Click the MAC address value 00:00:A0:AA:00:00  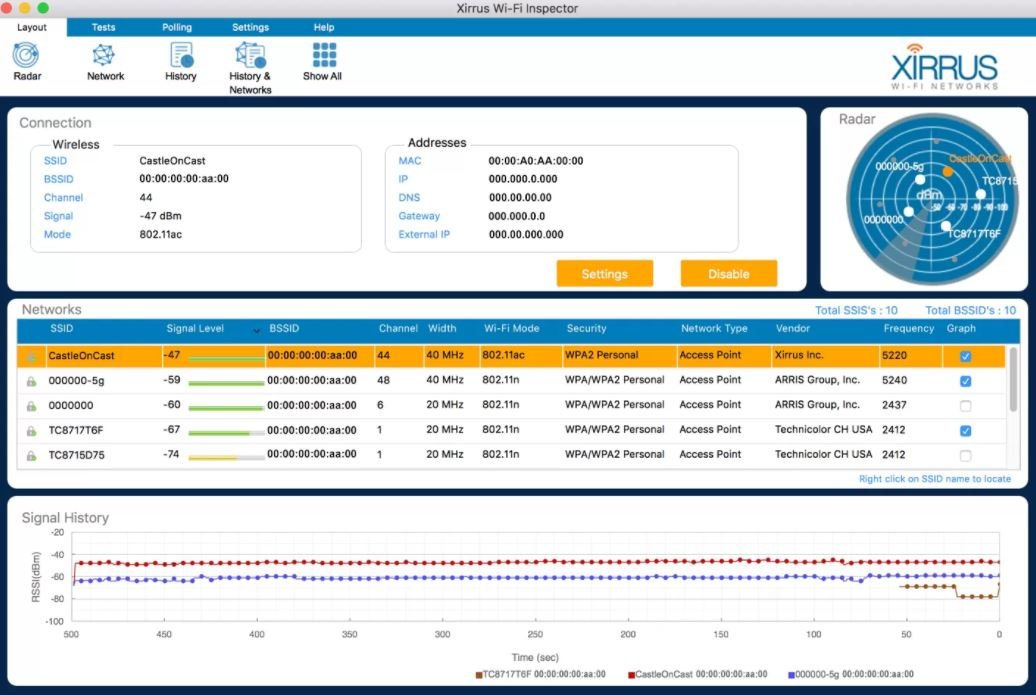(536, 161)
